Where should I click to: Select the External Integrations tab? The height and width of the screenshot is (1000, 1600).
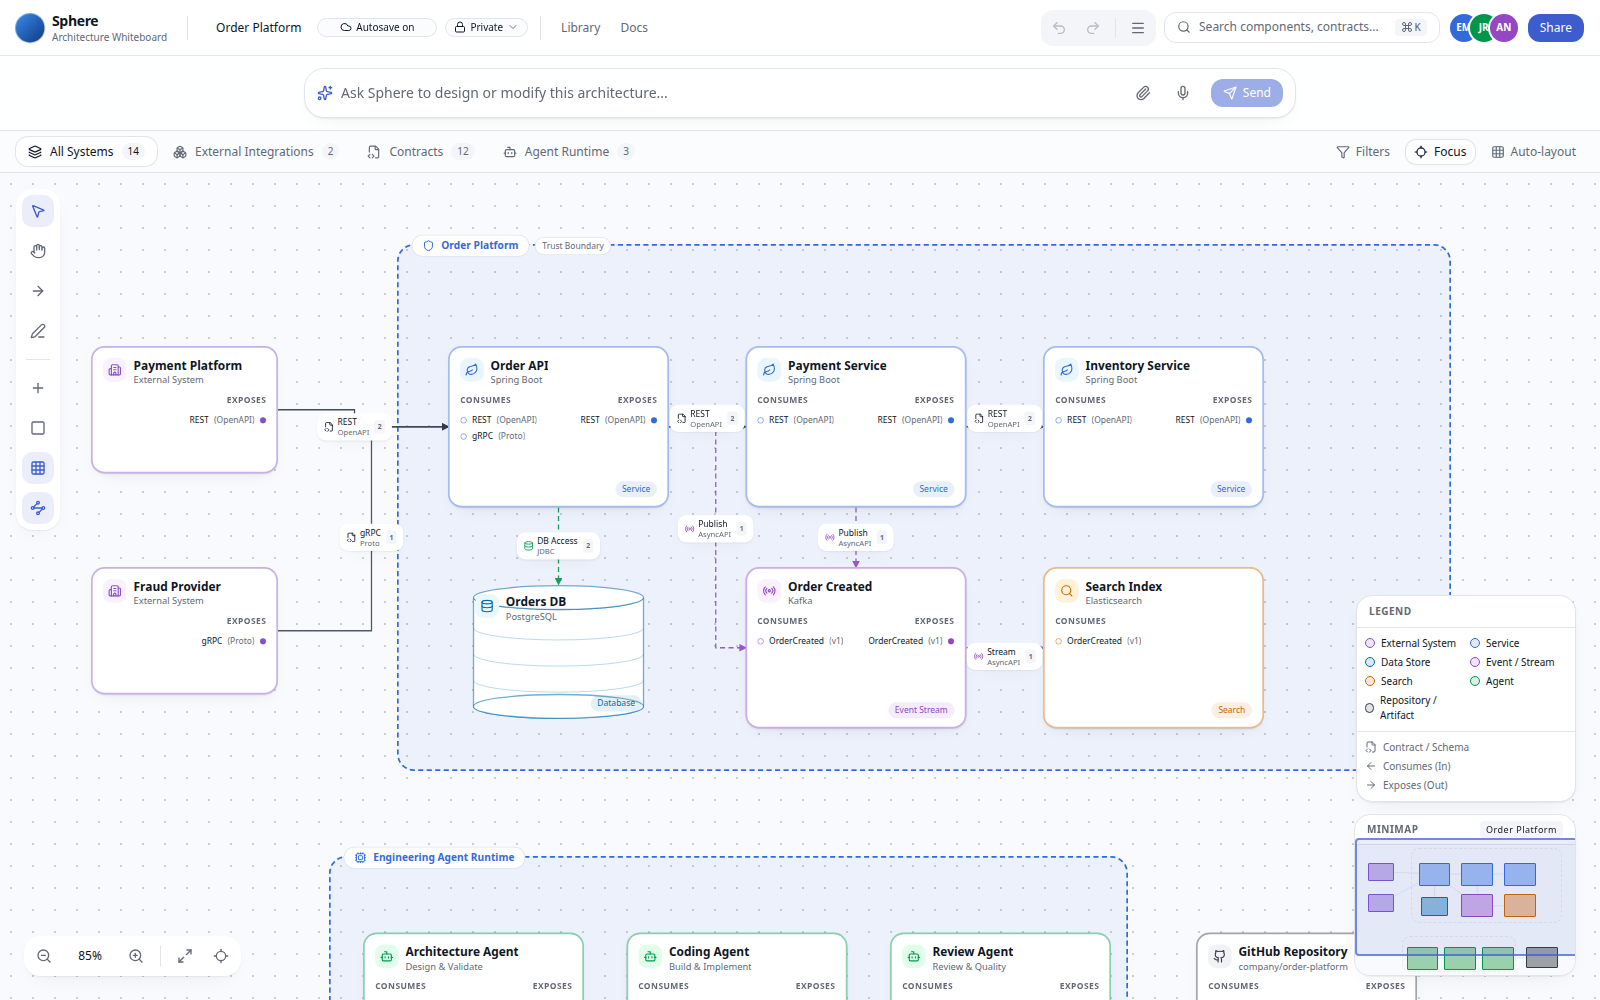255,152
